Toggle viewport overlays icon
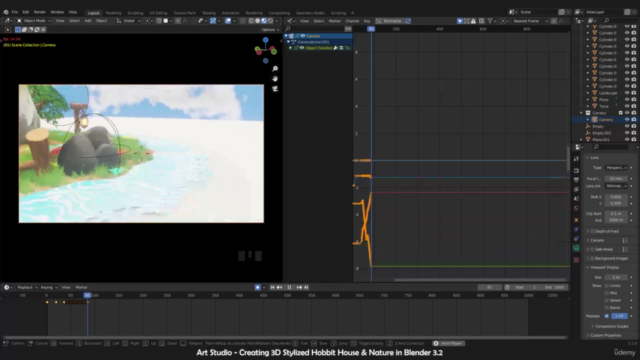640x360 pixels. [228, 21]
